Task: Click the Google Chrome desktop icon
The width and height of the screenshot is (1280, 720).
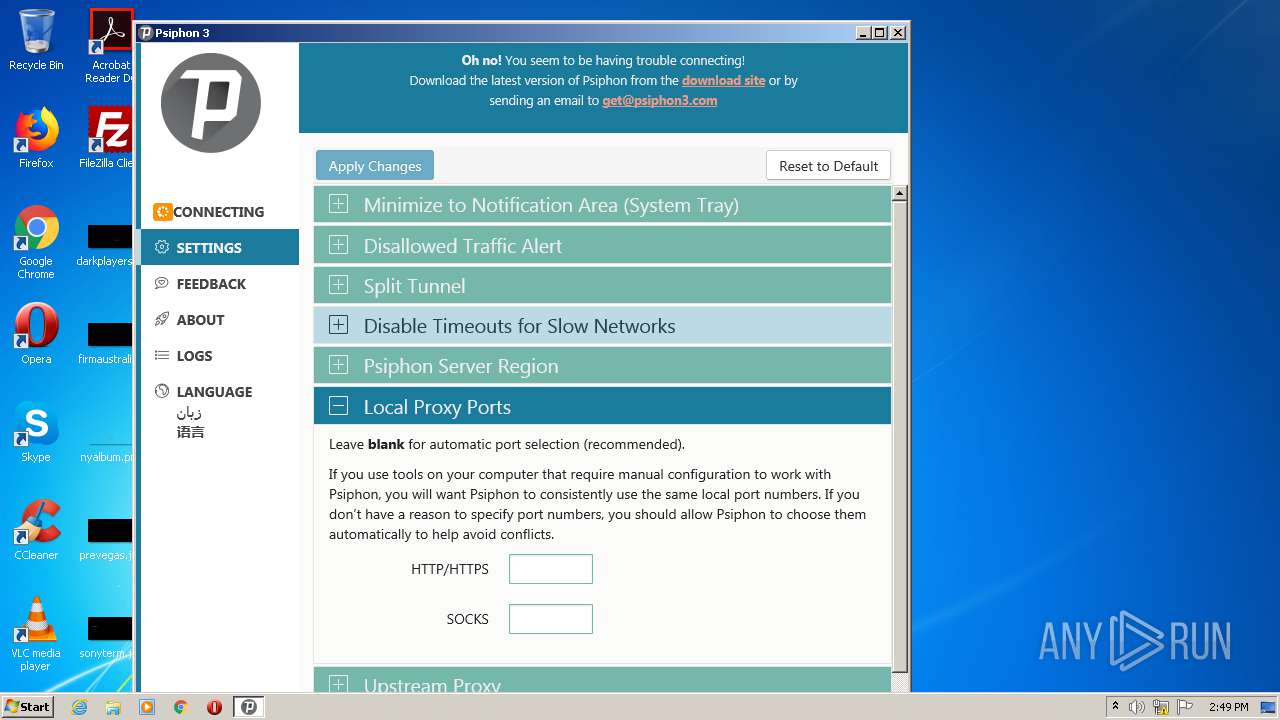Action: 36,242
